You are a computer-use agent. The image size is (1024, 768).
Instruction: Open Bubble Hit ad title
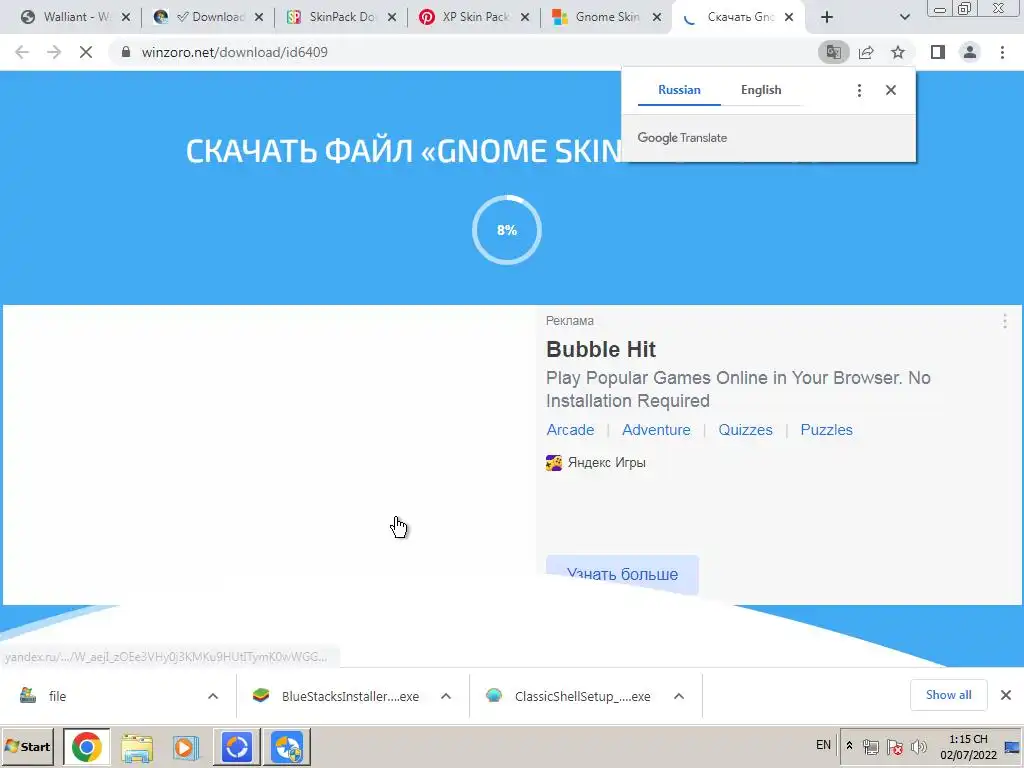601,349
